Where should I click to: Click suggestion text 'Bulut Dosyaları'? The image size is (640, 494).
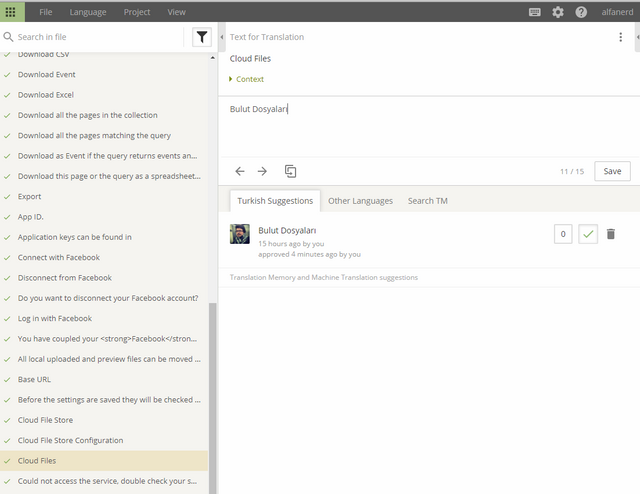tap(287, 231)
